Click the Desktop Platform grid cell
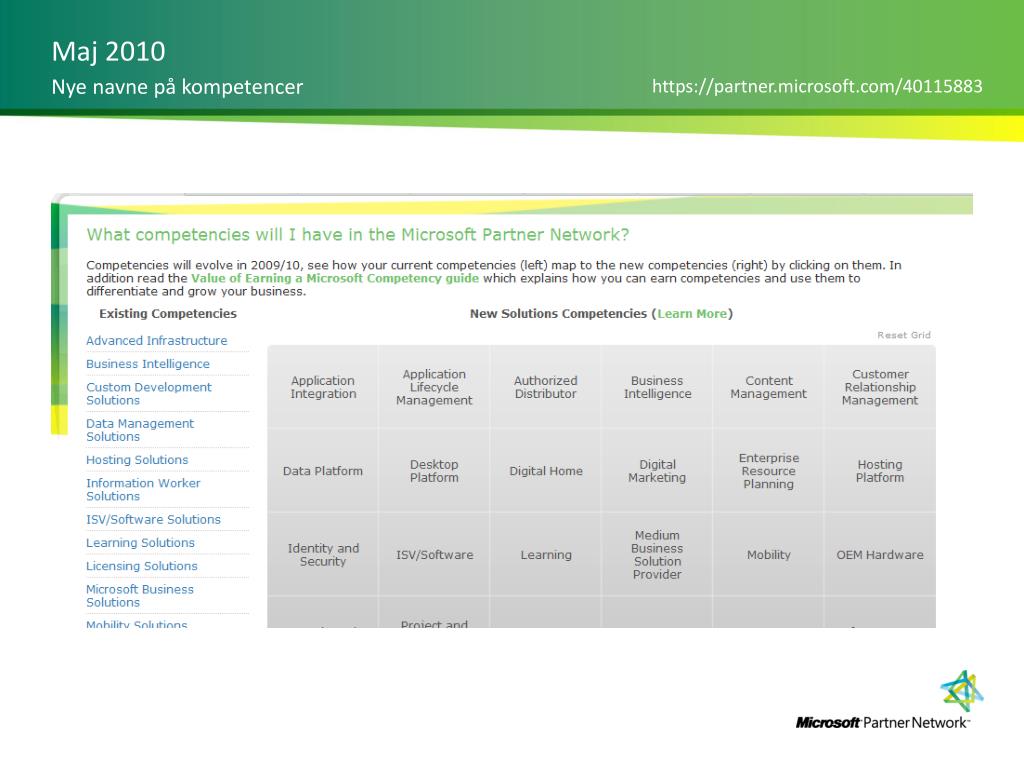This screenshot has height=768, width=1024. tap(434, 471)
